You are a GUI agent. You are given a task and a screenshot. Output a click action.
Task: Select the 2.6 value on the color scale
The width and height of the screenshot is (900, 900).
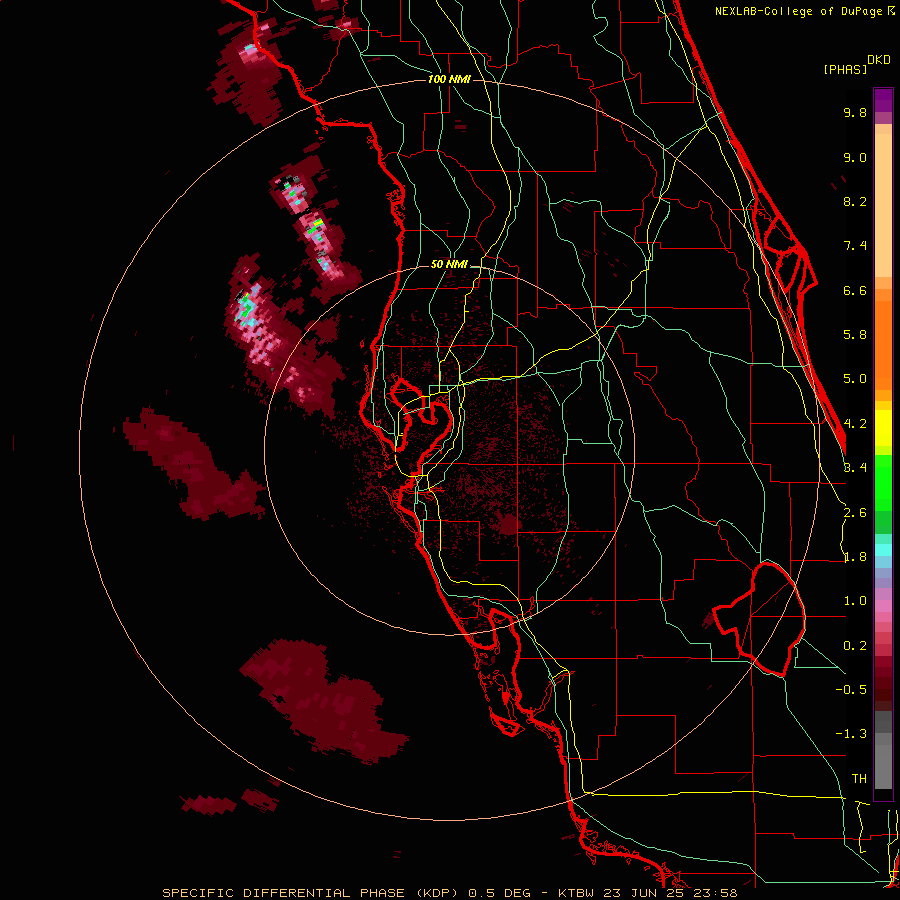[855, 513]
